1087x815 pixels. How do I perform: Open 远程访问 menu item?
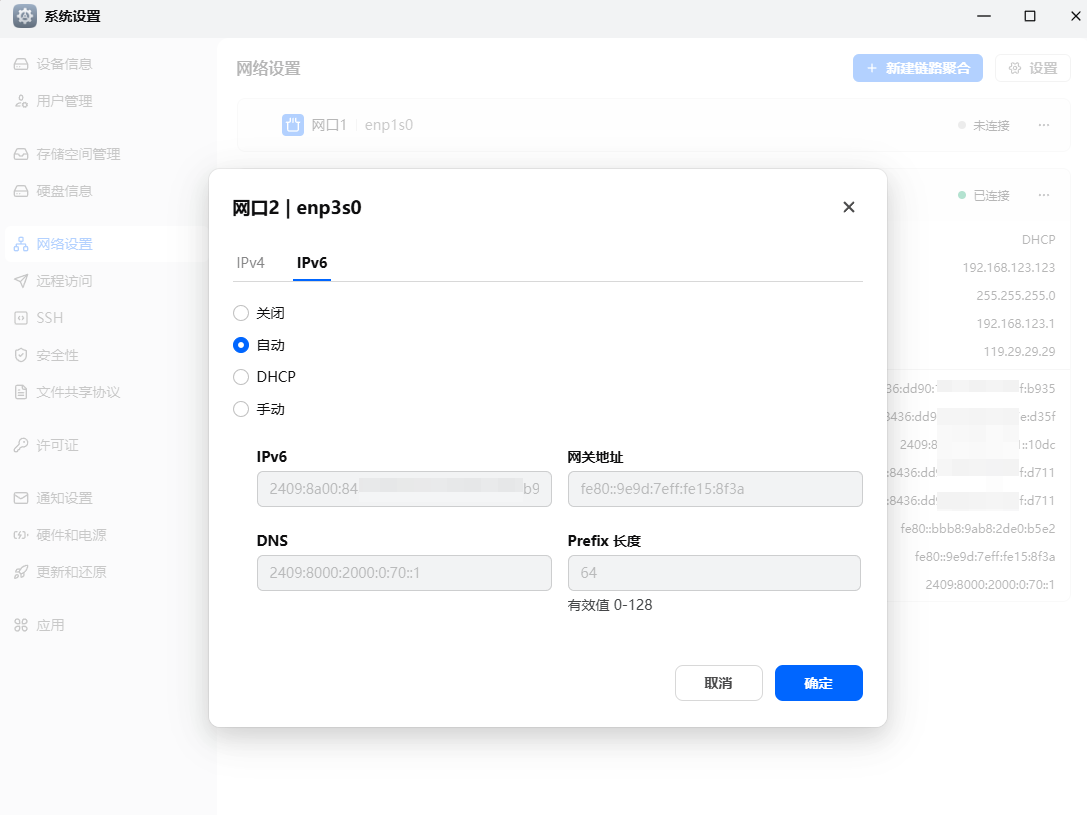point(64,281)
